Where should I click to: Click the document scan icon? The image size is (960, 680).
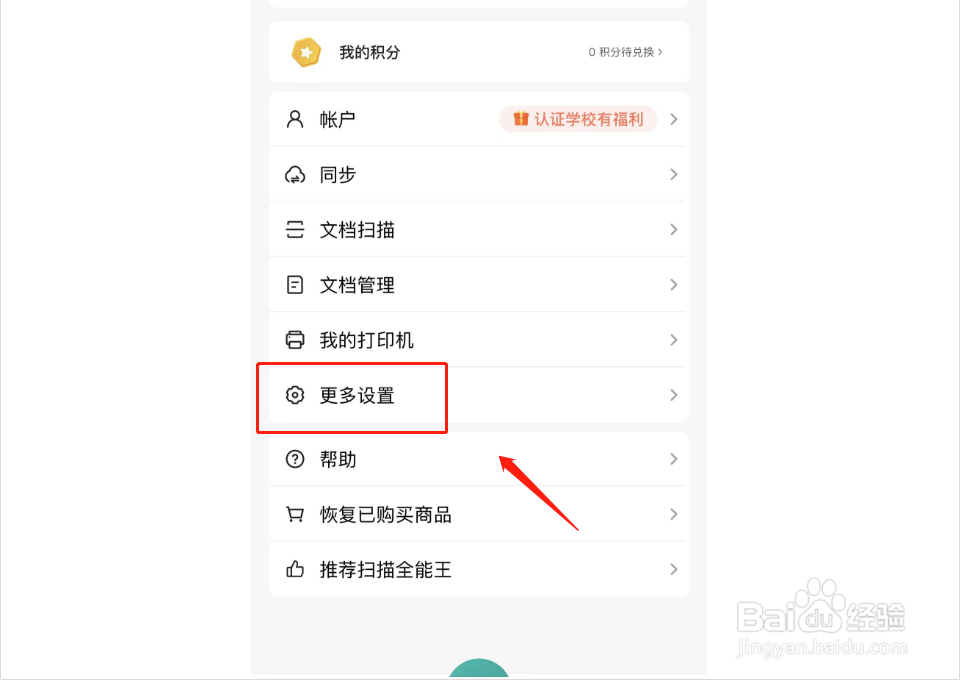click(x=295, y=230)
